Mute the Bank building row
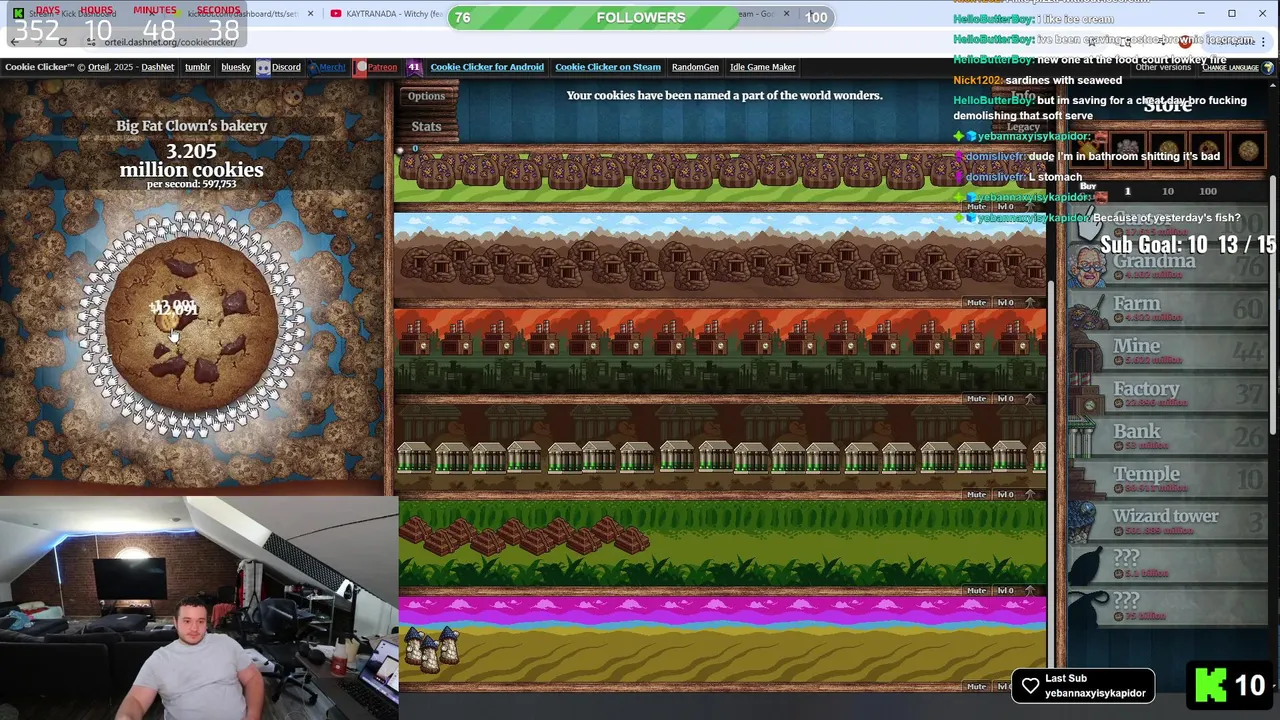The width and height of the screenshot is (1280, 720). coord(976,494)
